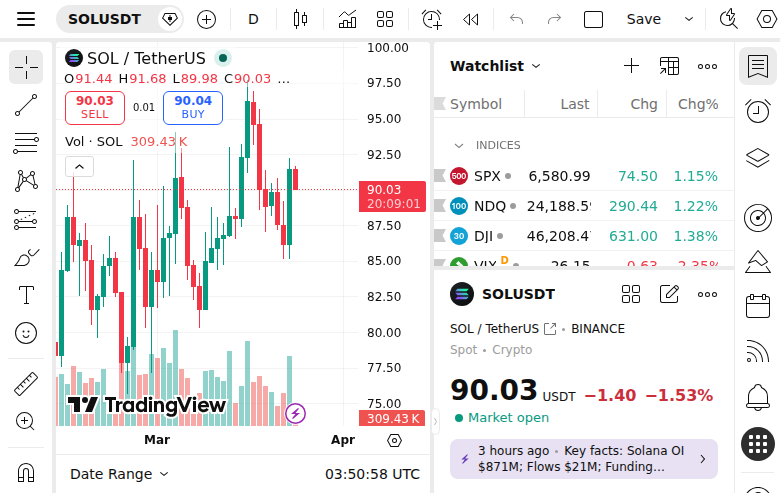Toggle the magnet snapping mode

tap(26, 472)
